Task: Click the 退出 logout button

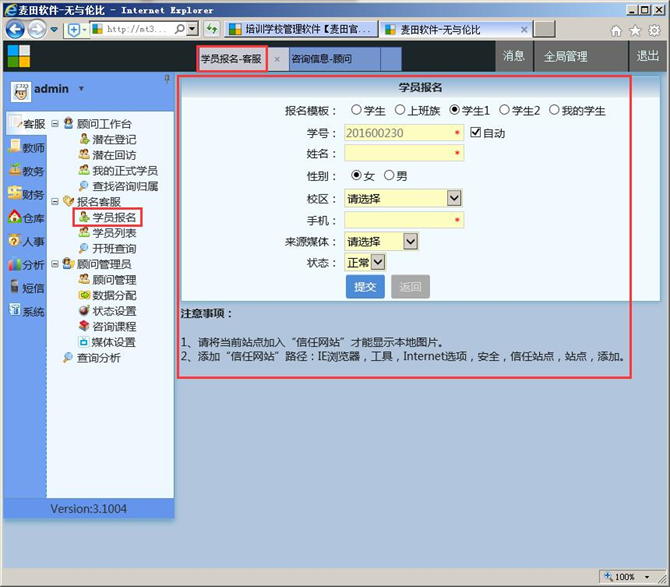Action: [648, 56]
